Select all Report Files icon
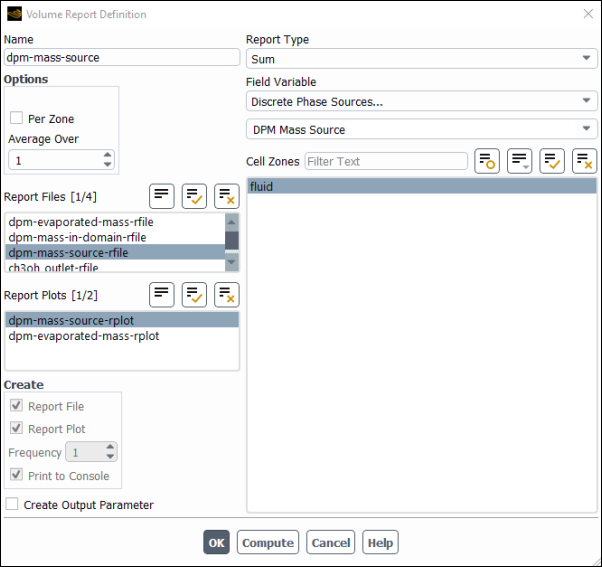Screen dimensions: 602x567 coord(194,196)
